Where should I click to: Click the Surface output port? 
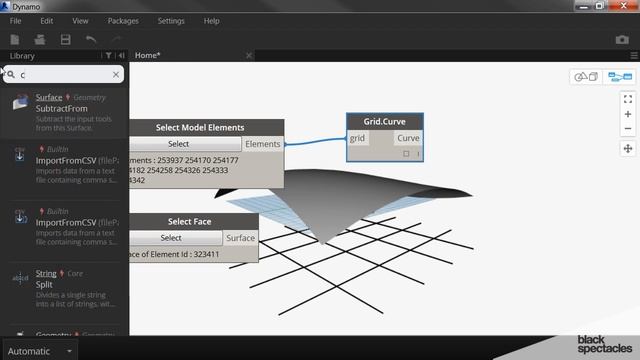click(240, 238)
